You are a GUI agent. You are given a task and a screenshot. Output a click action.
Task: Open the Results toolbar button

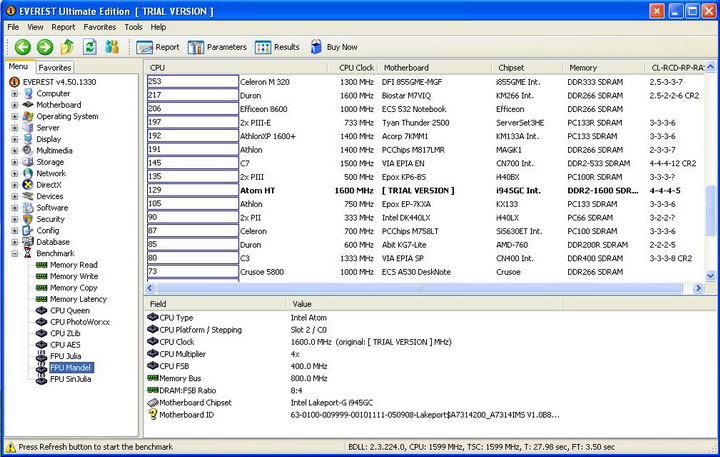coord(277,47)
